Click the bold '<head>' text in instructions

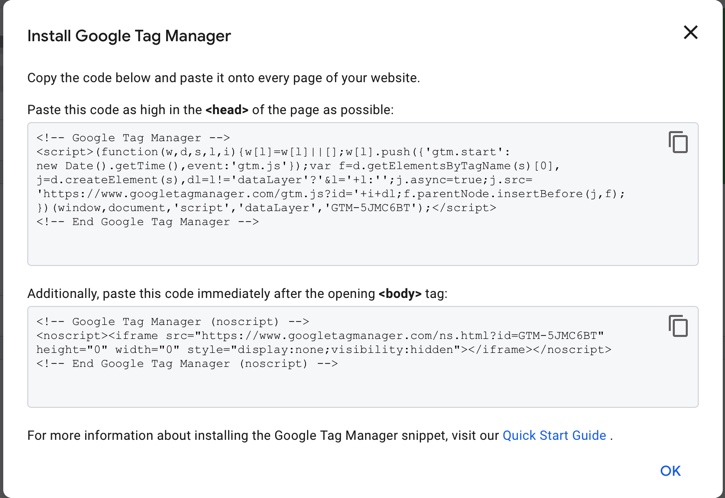coord(227,110)
